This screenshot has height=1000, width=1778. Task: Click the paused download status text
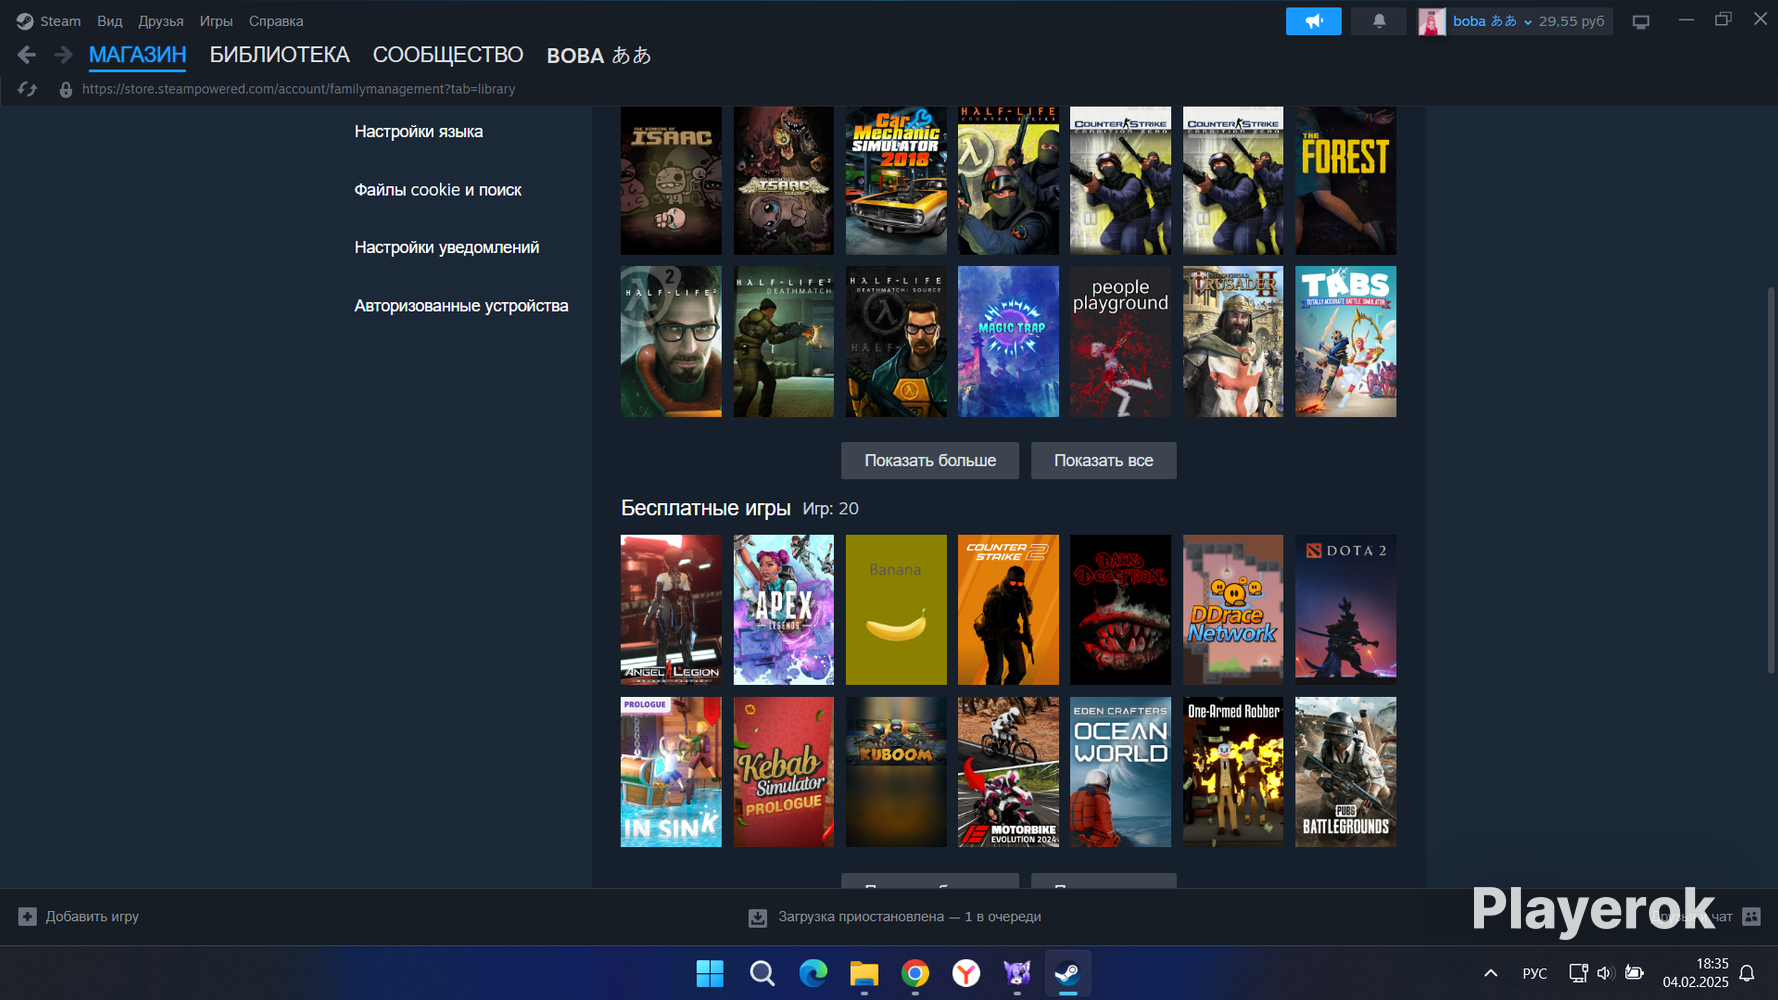coord(910,916)
